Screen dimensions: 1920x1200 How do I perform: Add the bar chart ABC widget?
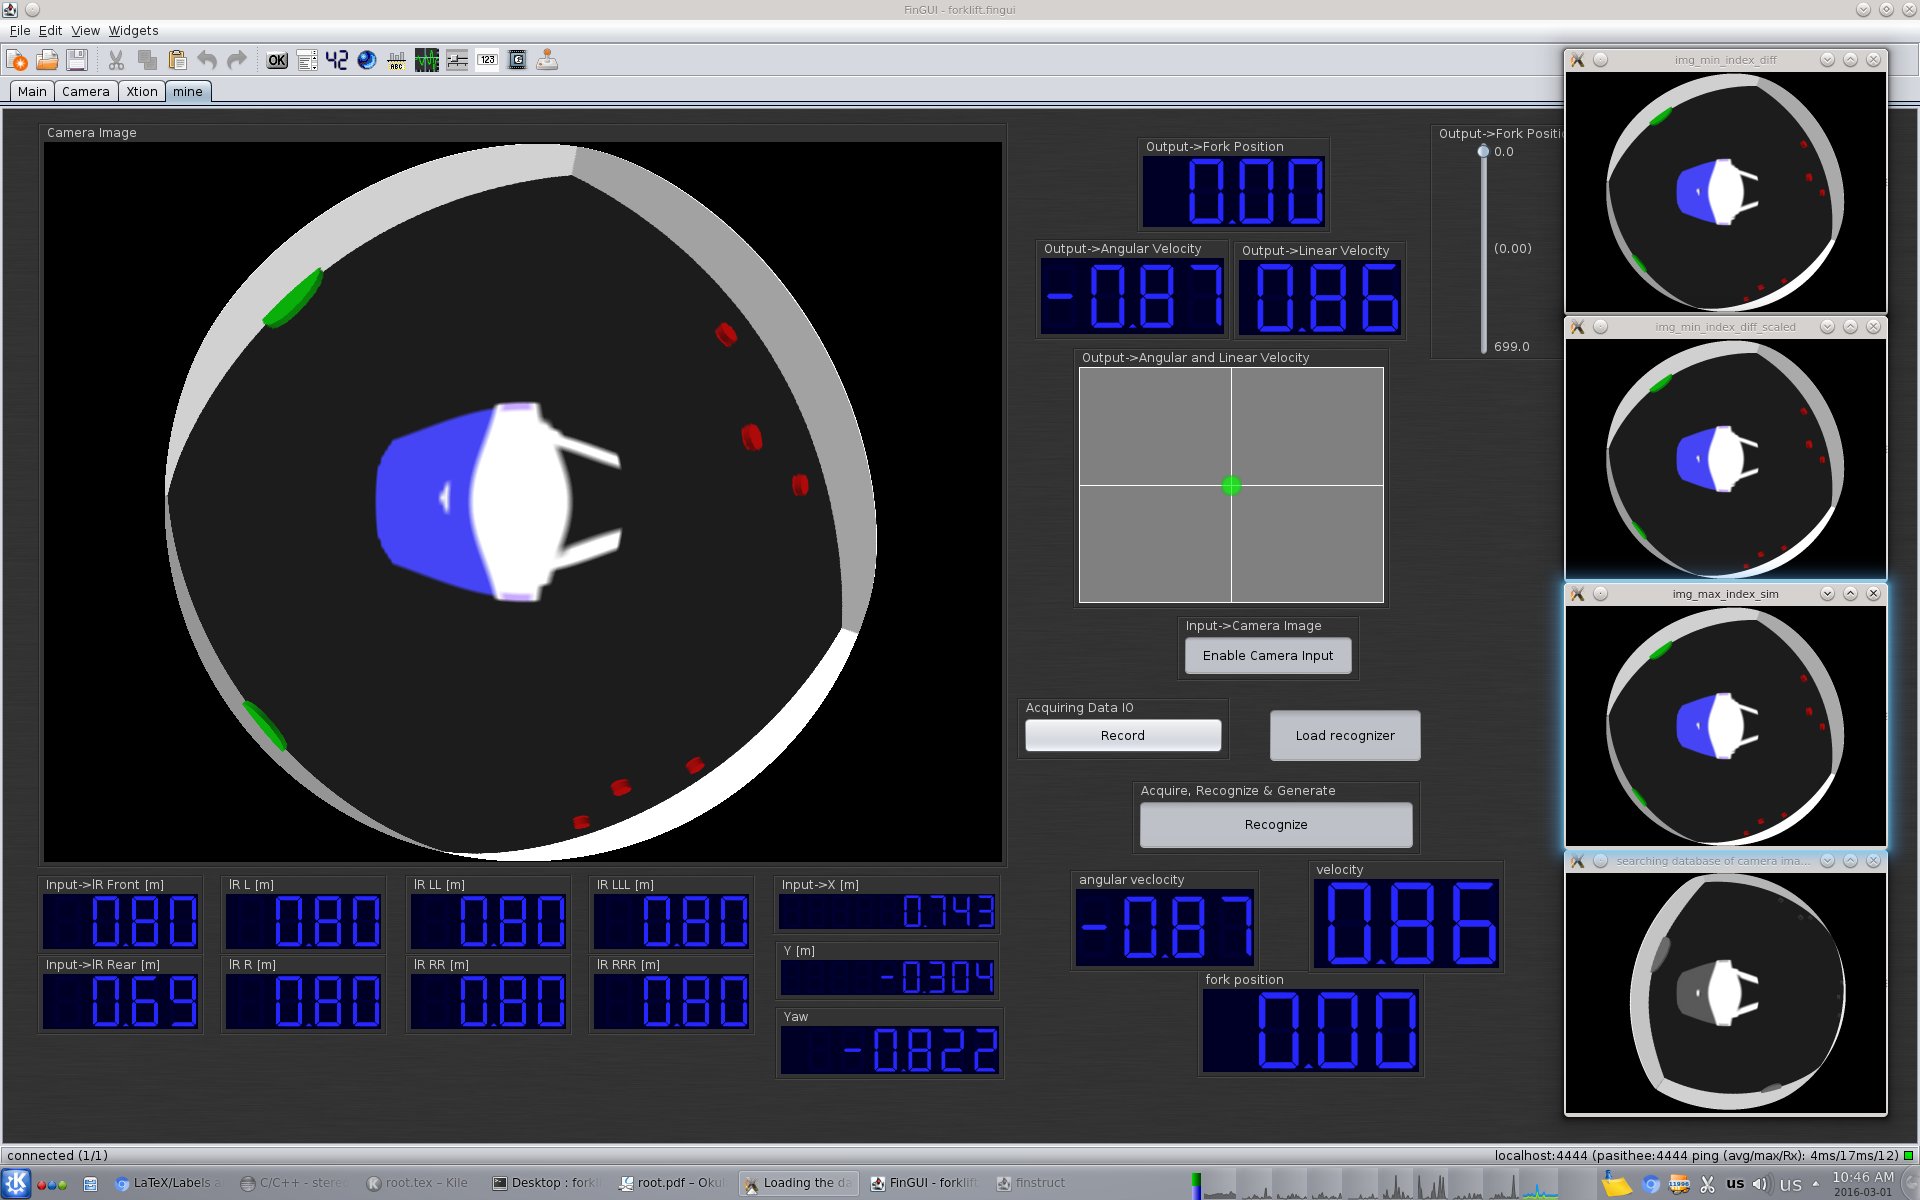397,60
